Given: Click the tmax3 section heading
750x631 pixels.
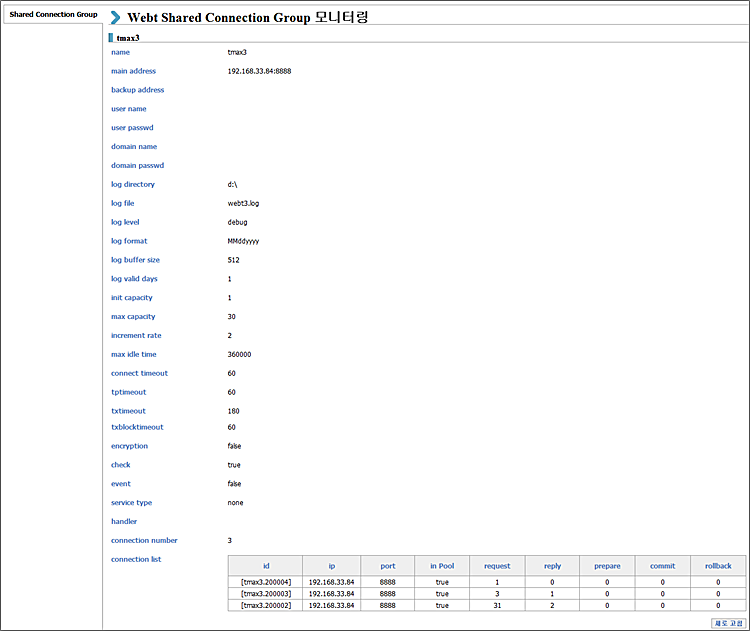Looking at the screenshot, I should tap(128, 37).
